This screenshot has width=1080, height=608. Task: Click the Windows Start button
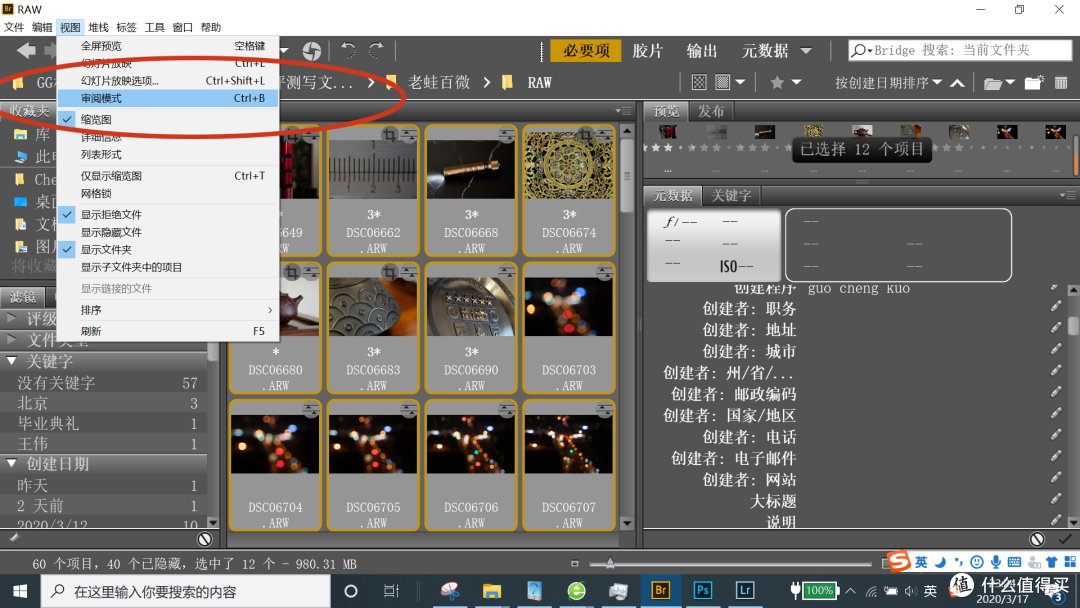coord(20,591)
